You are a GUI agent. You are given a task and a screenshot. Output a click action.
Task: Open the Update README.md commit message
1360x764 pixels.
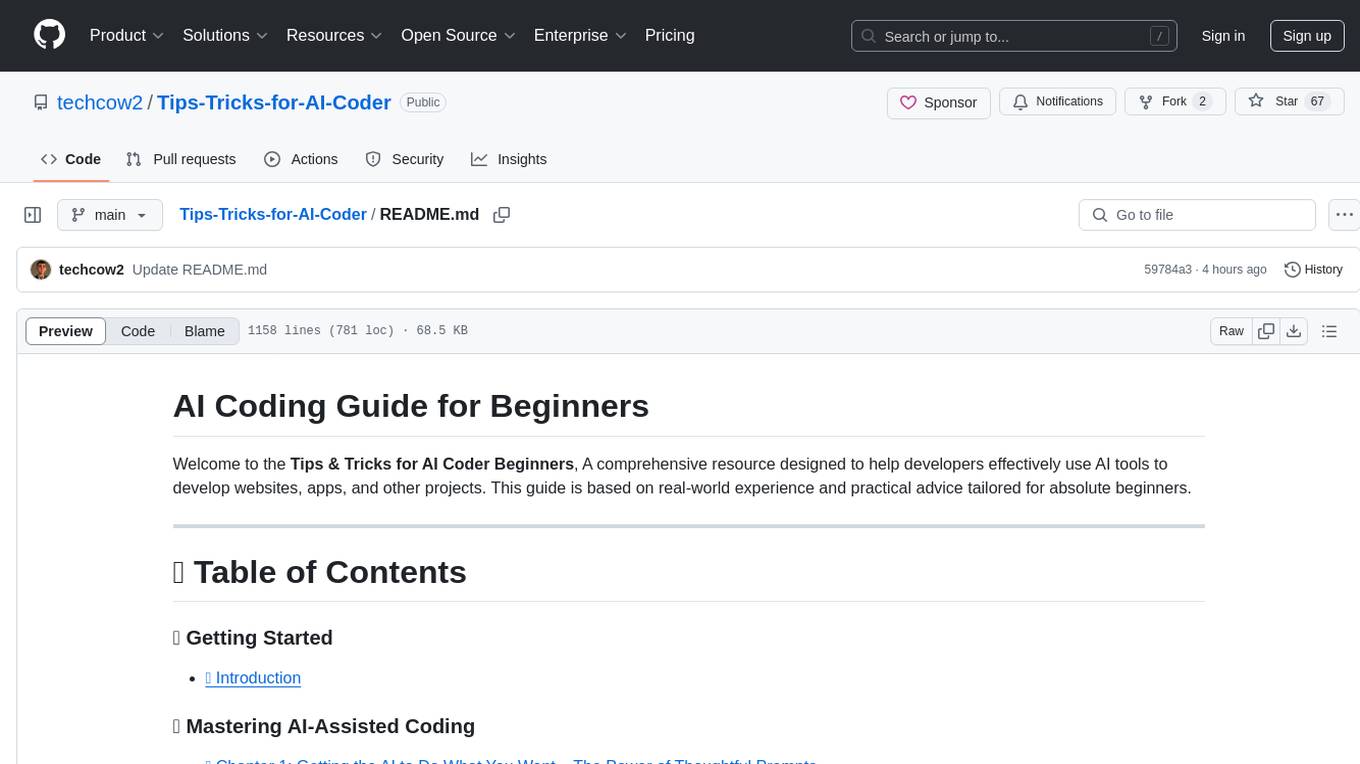[x=200, y=270]
